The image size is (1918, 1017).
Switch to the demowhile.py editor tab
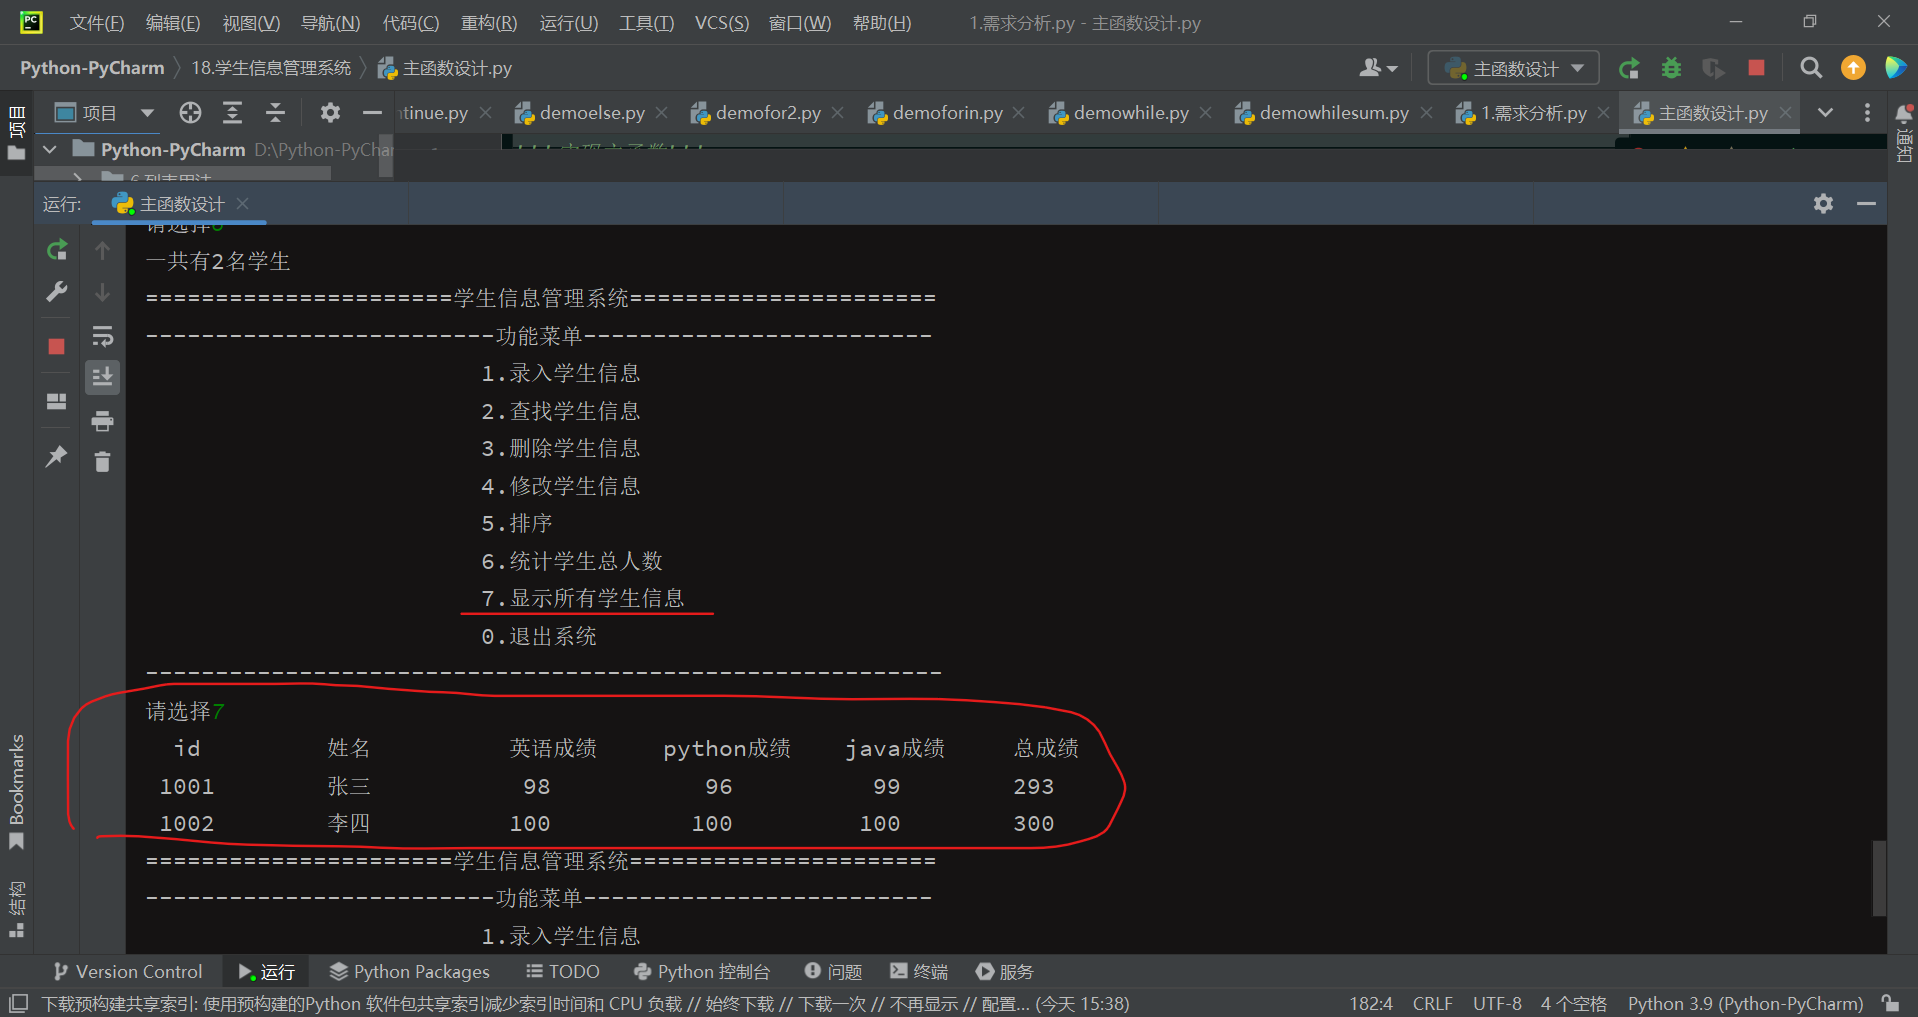click(1128, 112)
